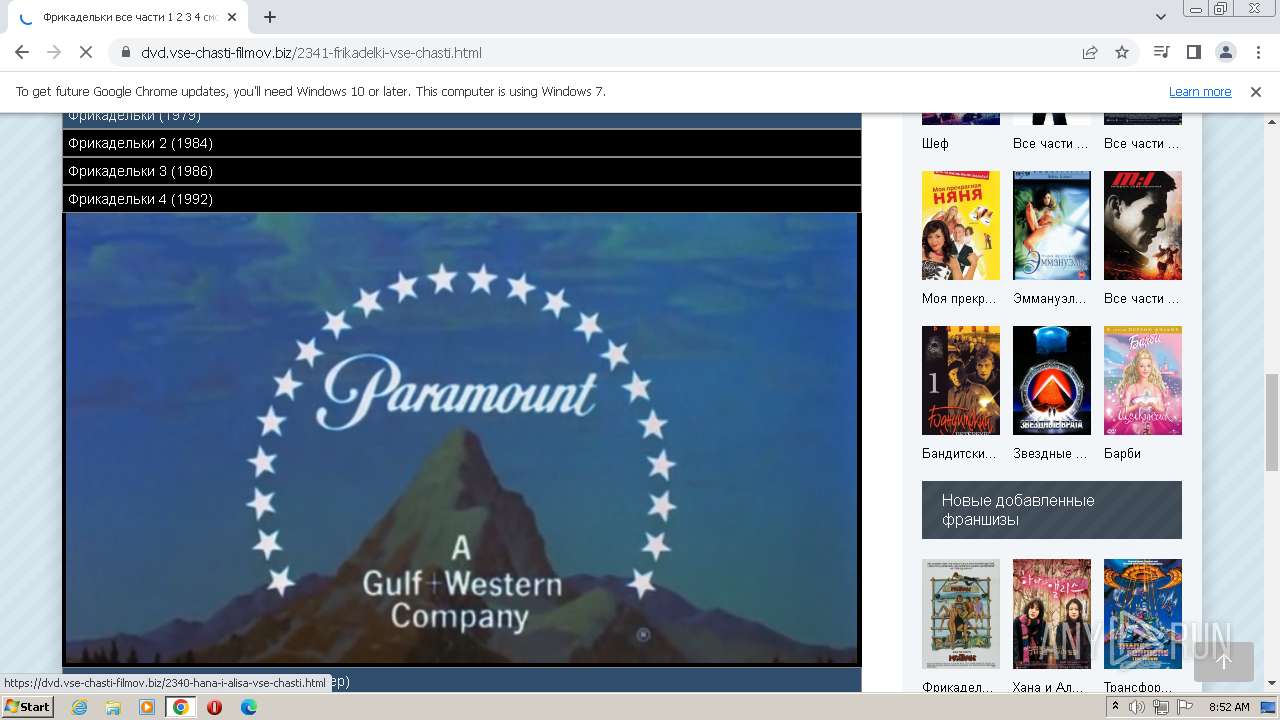Open the Трансформеры poster thumbnail
The image size is (1280, 720).
click(x=1142, y=613)
